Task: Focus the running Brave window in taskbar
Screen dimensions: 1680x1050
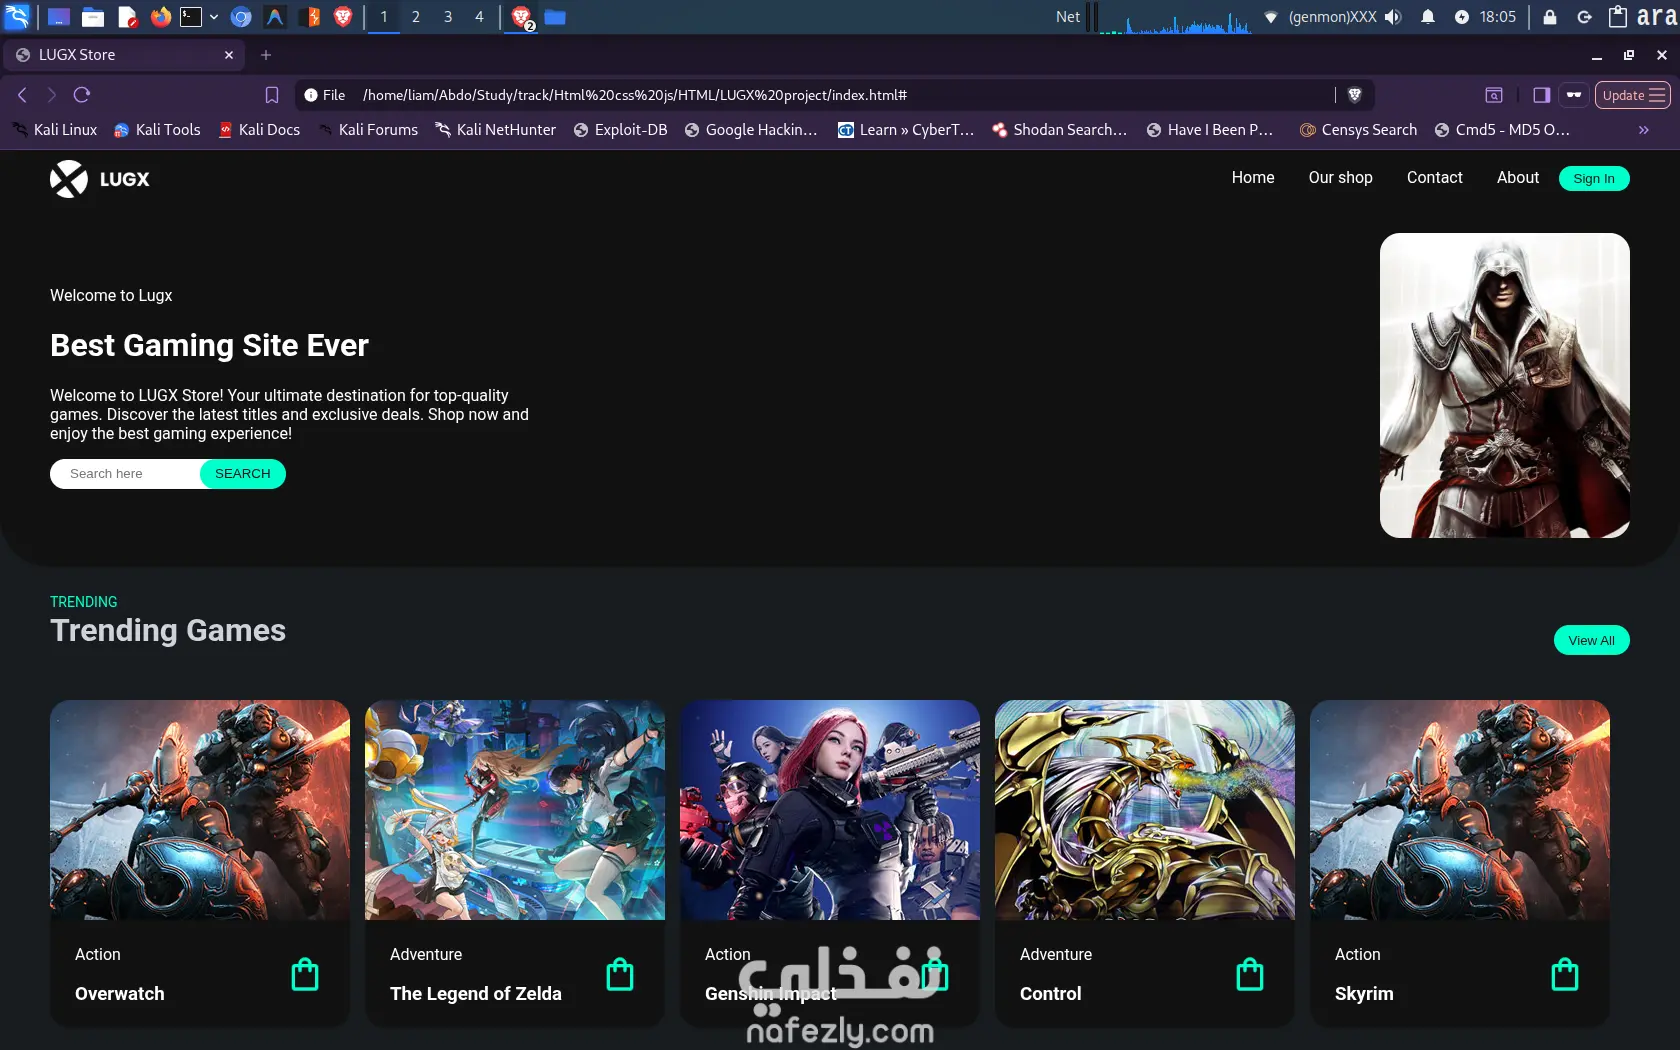Action: [522, 17]
